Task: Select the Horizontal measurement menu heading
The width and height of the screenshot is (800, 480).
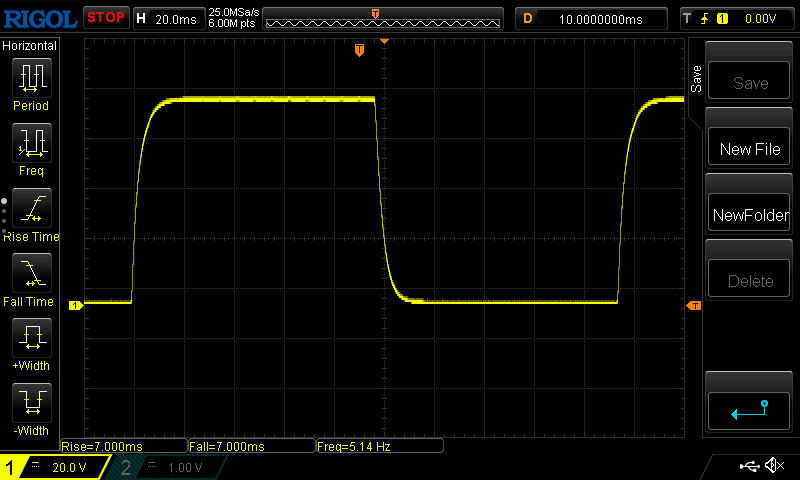Action: click(30, 45)
